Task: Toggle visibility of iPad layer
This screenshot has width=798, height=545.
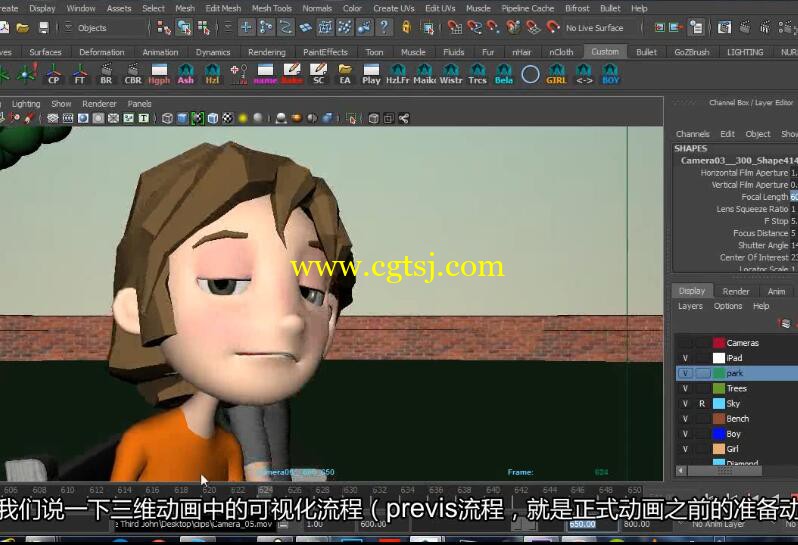Action: coord(685,358)
